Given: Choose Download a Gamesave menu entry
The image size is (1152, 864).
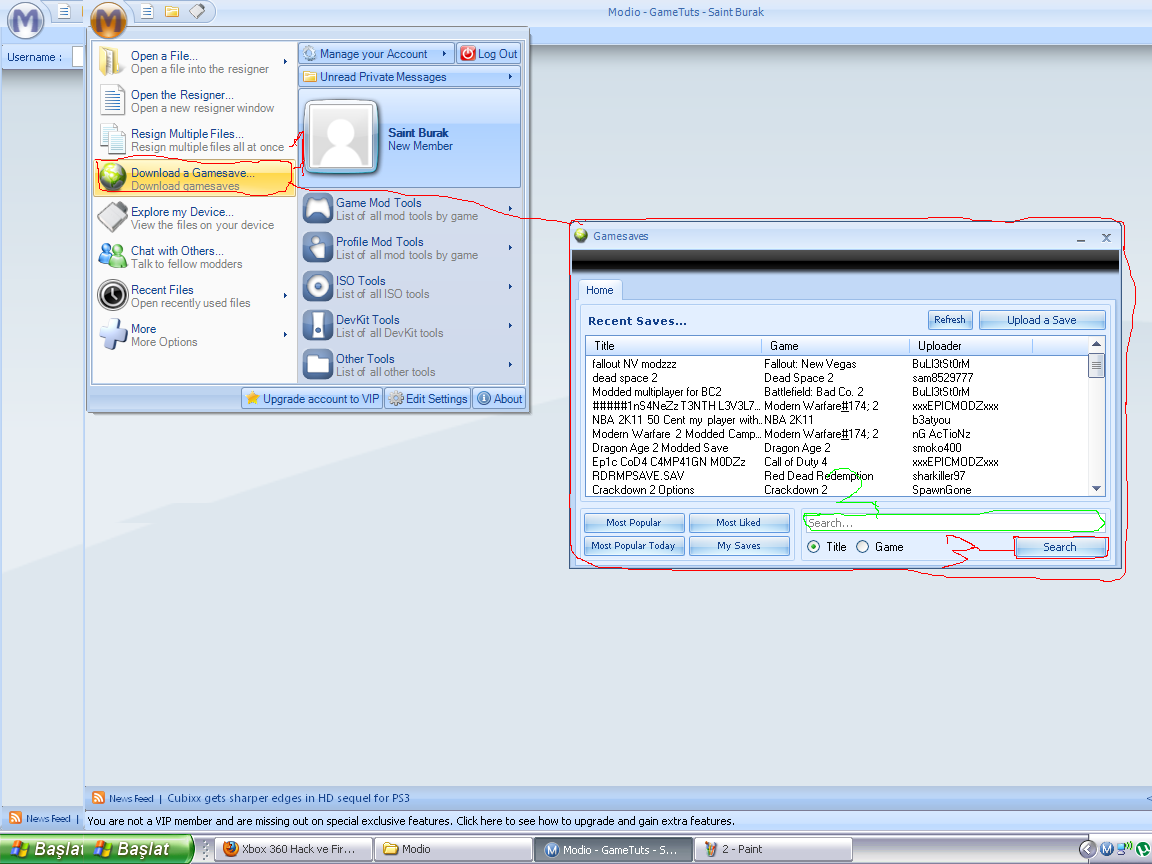Looking at the screenshot, I should point(195,179).
